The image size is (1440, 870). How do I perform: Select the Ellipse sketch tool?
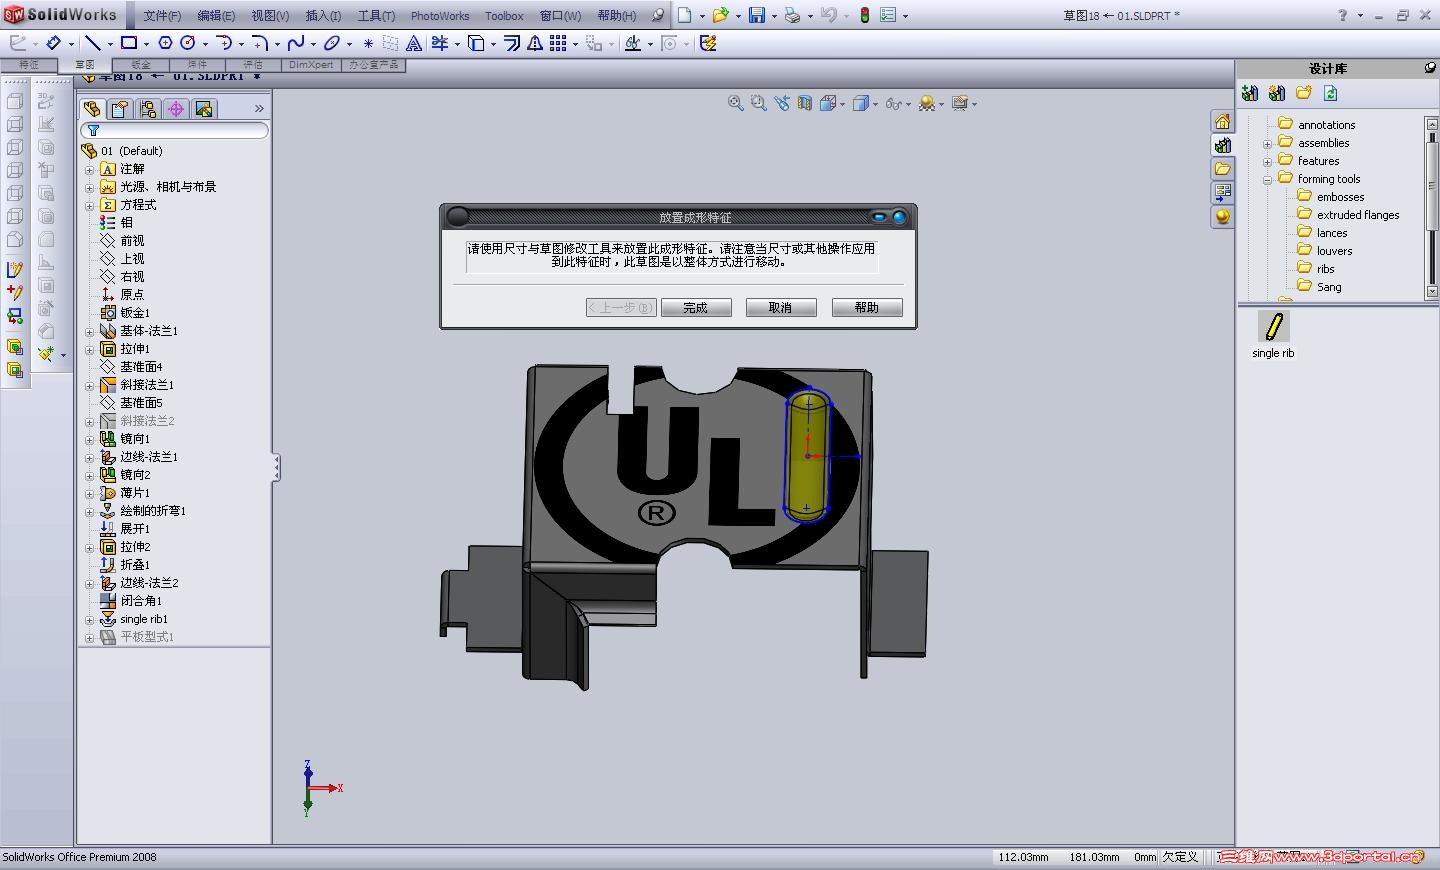point(332,43)
